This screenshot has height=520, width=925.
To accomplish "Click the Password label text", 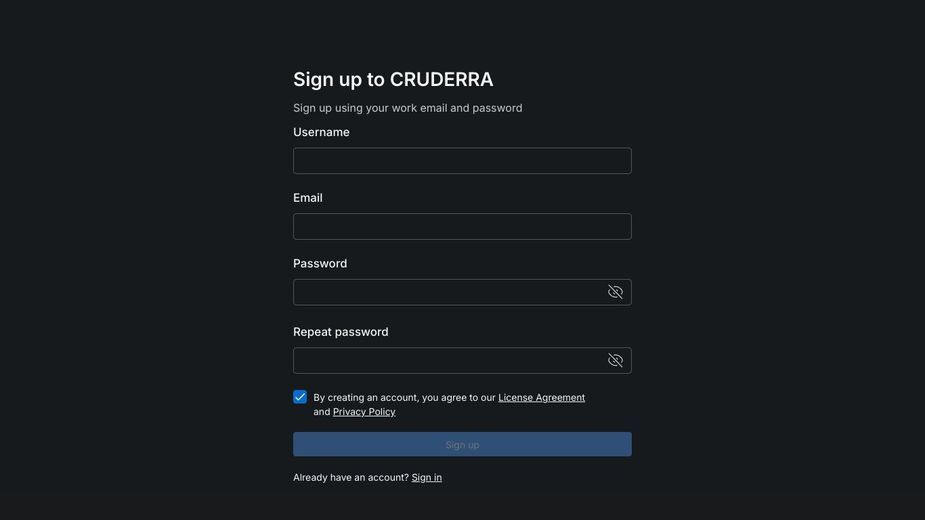I will click(320, 264).
